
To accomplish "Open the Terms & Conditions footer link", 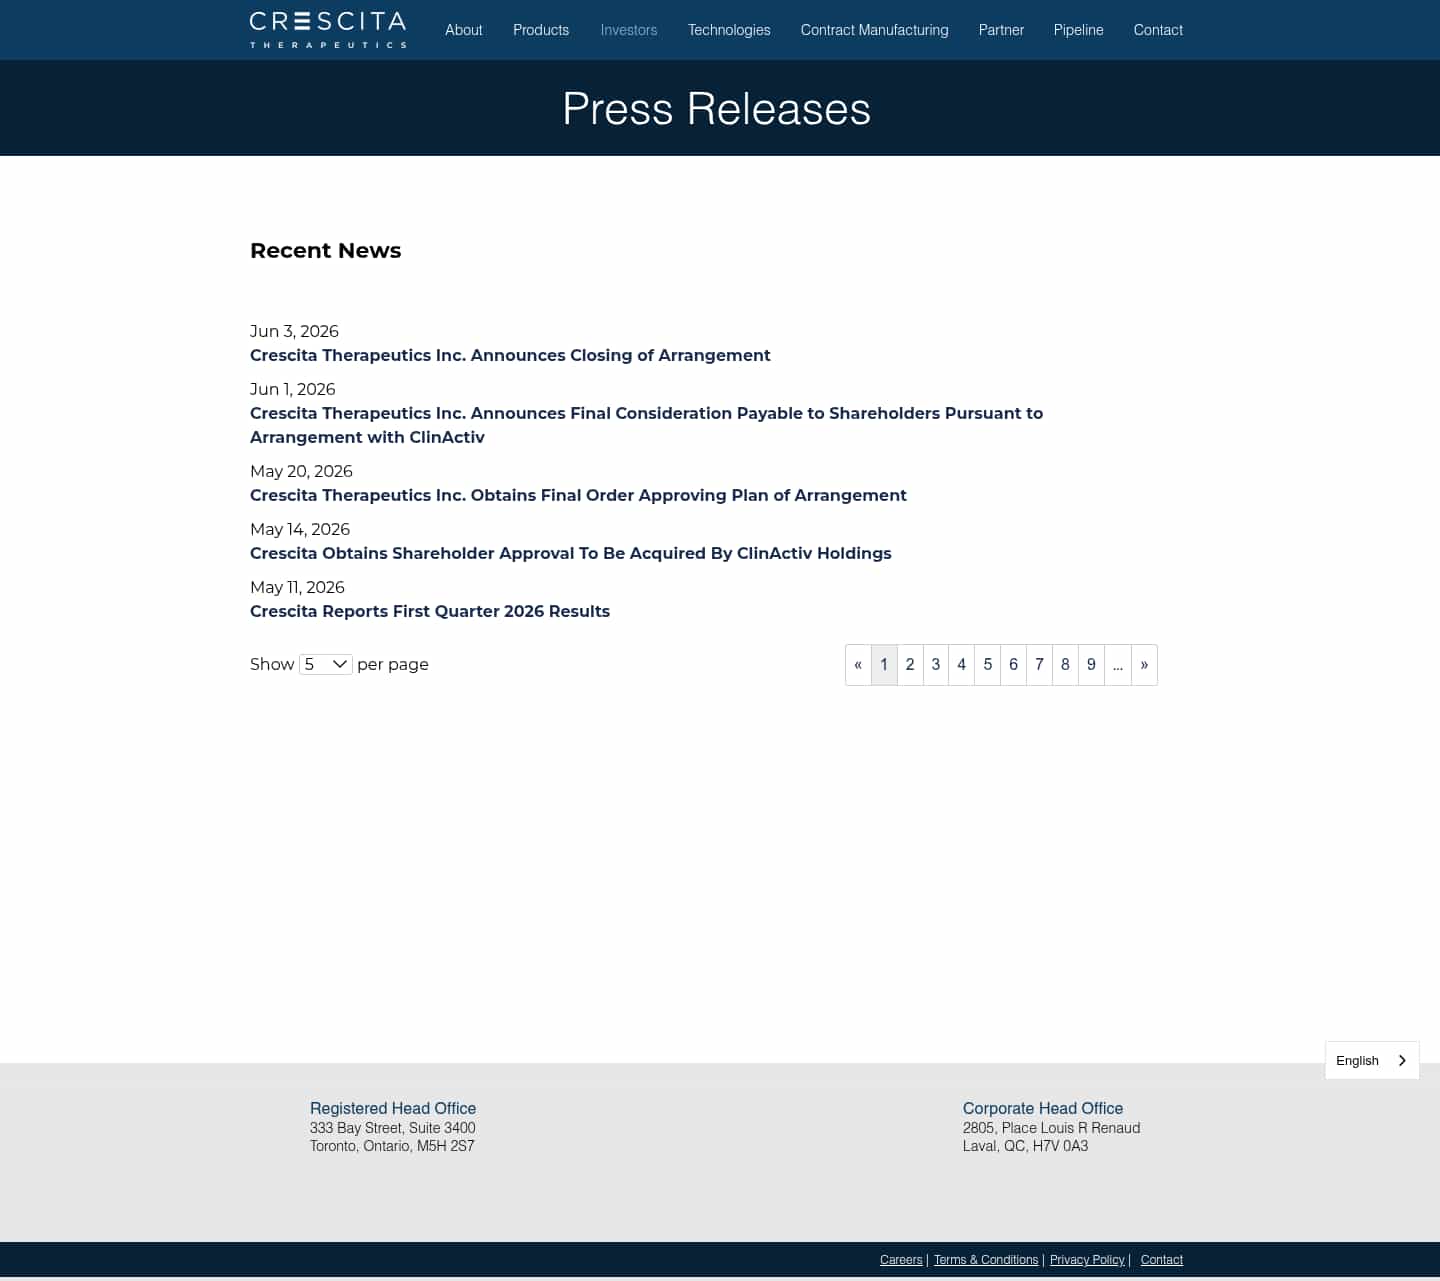I will pyautogui.click(x=986, y=1260).
